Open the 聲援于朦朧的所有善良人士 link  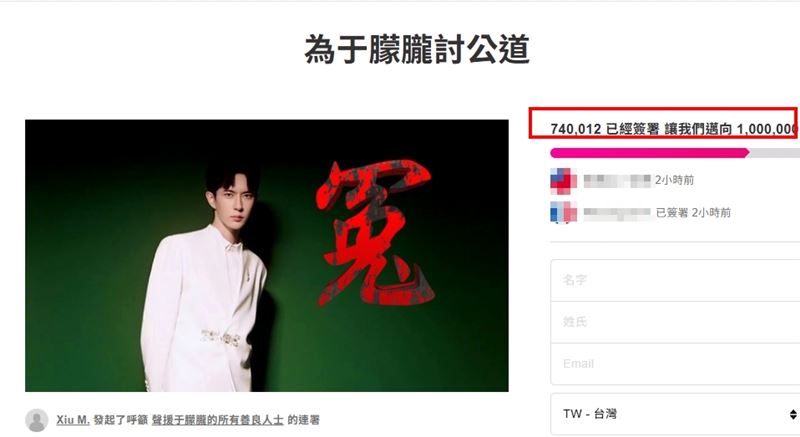[x=217, y=420]
